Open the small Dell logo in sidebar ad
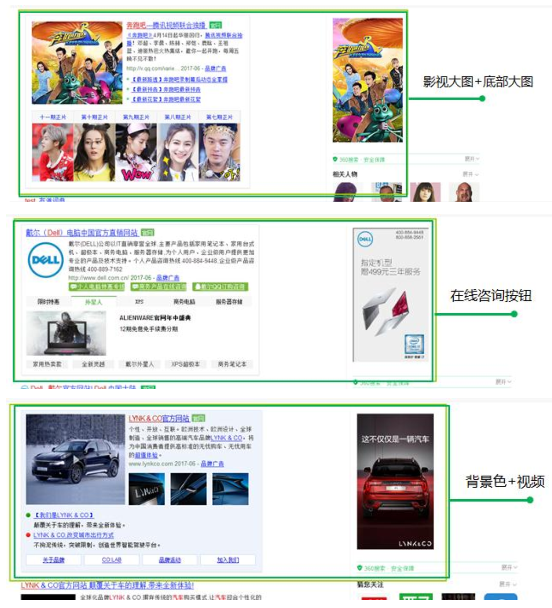This screenshot has height=608, width=552. tap(365, 239)
